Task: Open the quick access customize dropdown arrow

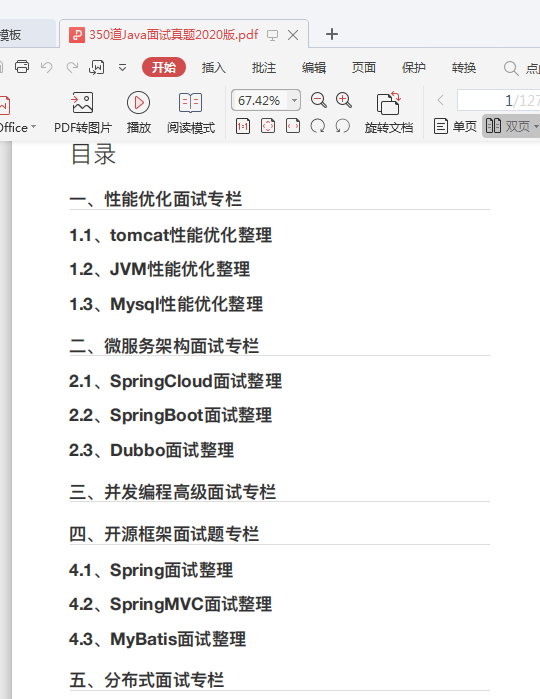Action: click(x=122, y=68)
